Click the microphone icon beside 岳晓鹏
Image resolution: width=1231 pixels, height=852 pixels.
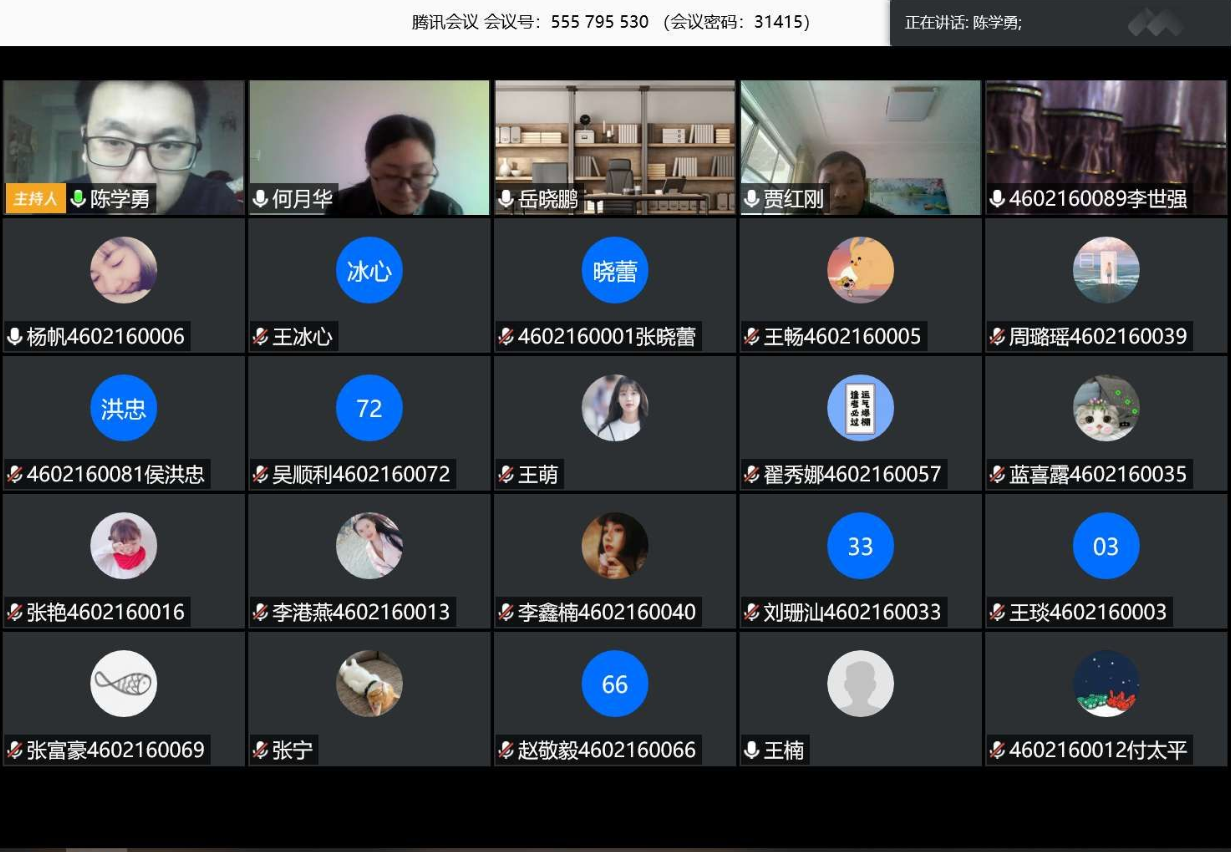(506, 199)
